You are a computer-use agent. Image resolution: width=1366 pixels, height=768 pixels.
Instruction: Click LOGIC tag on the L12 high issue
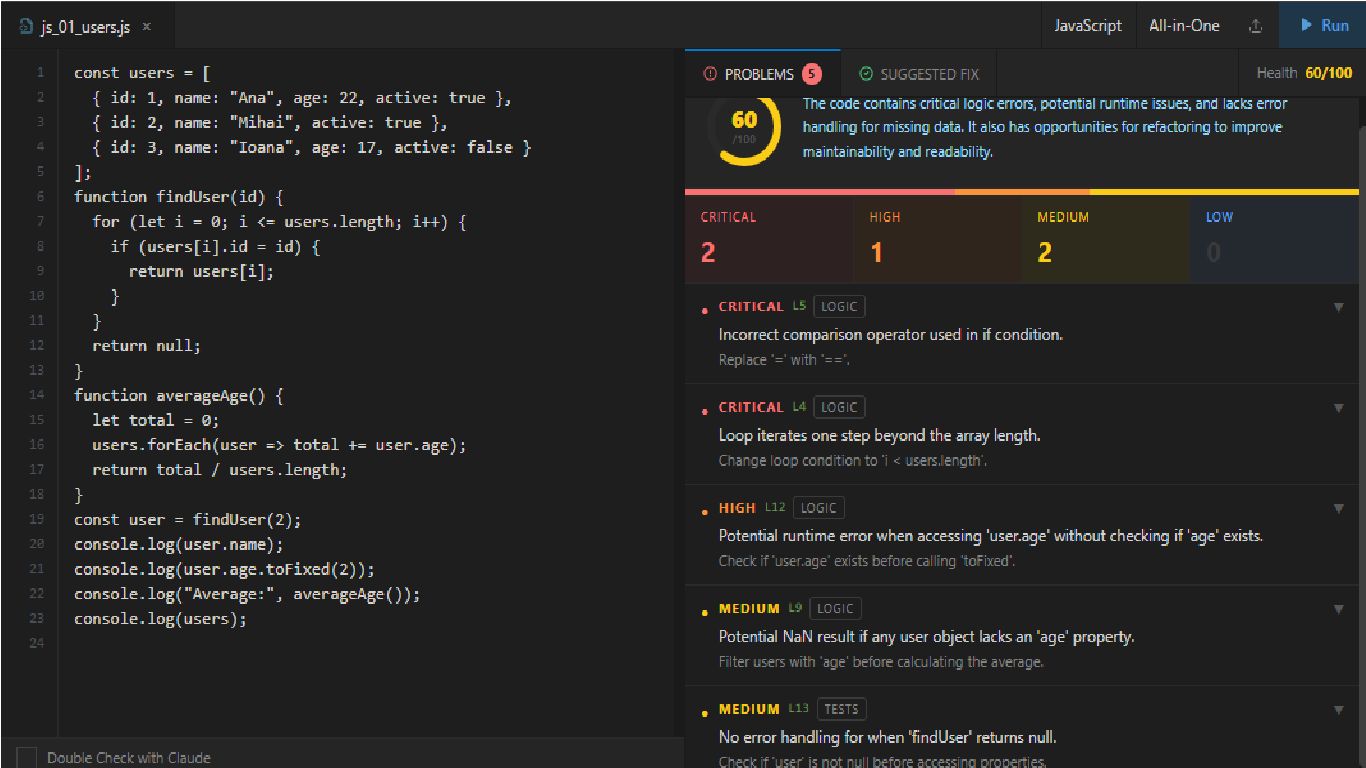pyautogui.click(x=818, y=508)
